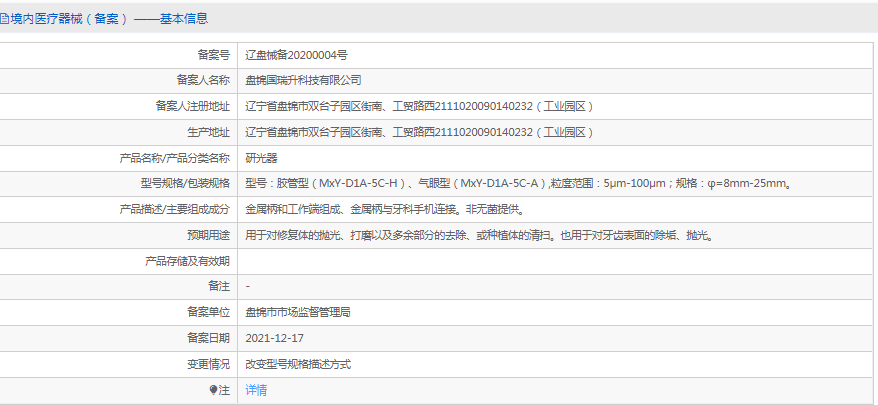Select the authority 盘锦市市场监督管理局

tap(298, 312)
